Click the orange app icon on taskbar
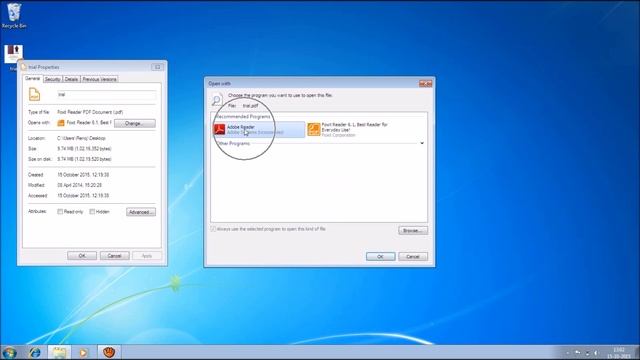 coord(109,352)
